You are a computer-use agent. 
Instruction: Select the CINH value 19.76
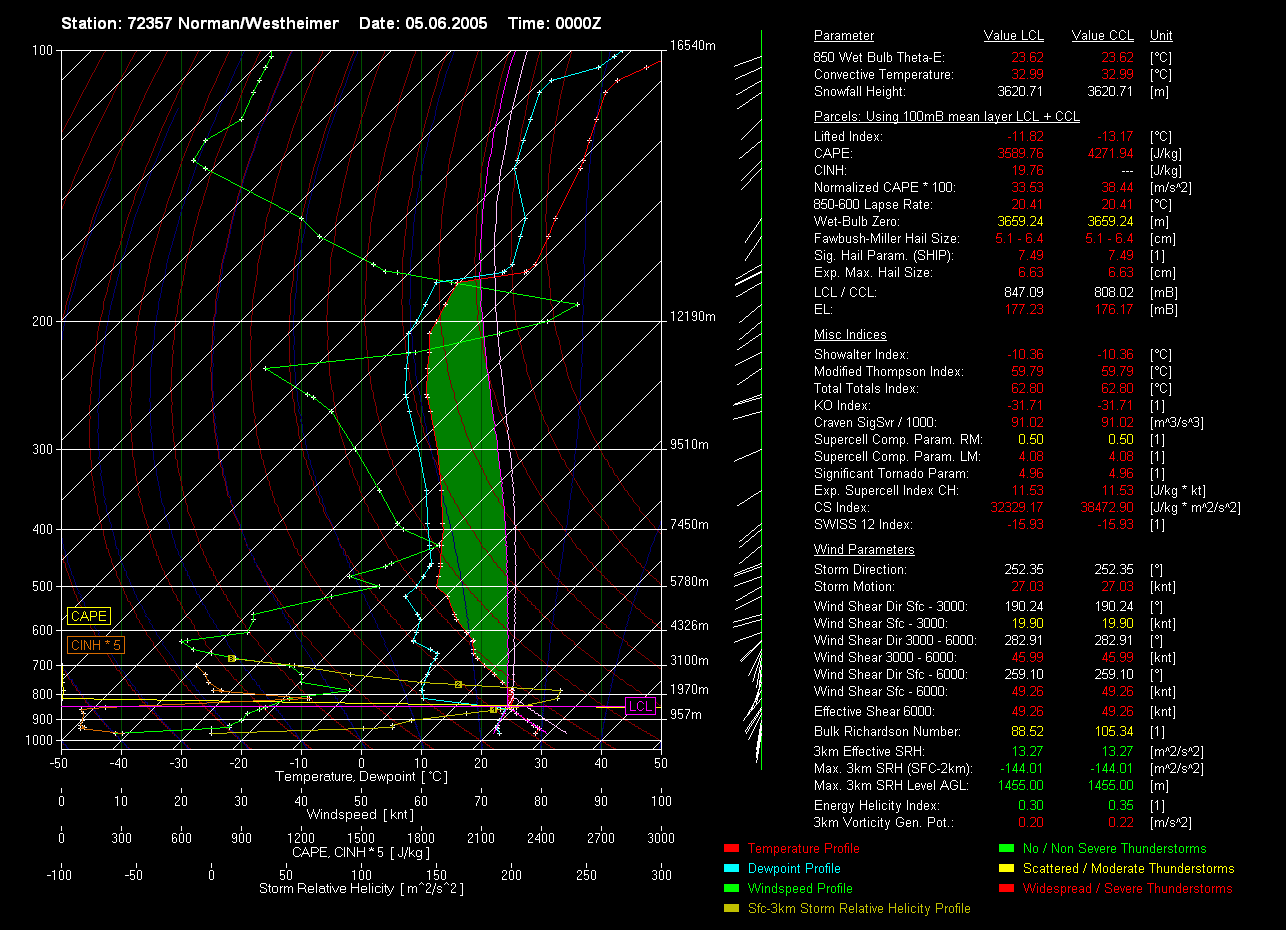coord(1027,171)
